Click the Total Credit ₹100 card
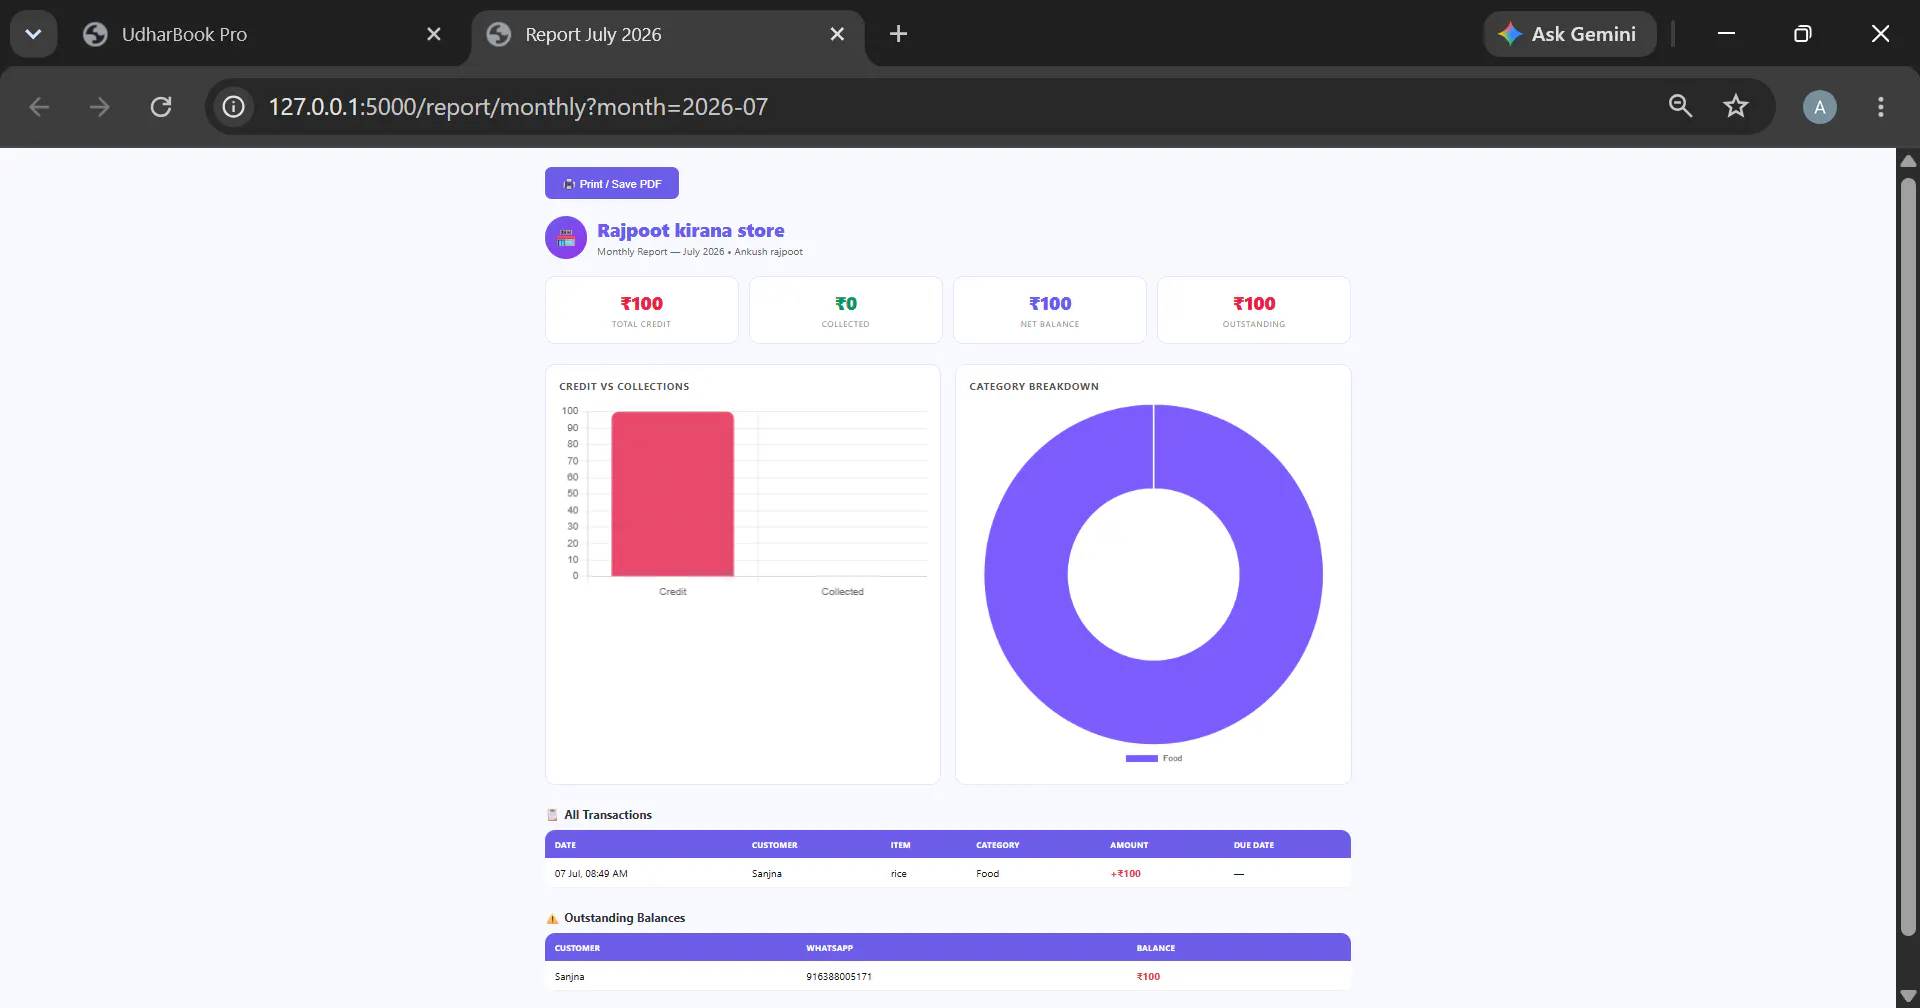The height and width of the screenshot is (1008, 1920). point(642,310)
